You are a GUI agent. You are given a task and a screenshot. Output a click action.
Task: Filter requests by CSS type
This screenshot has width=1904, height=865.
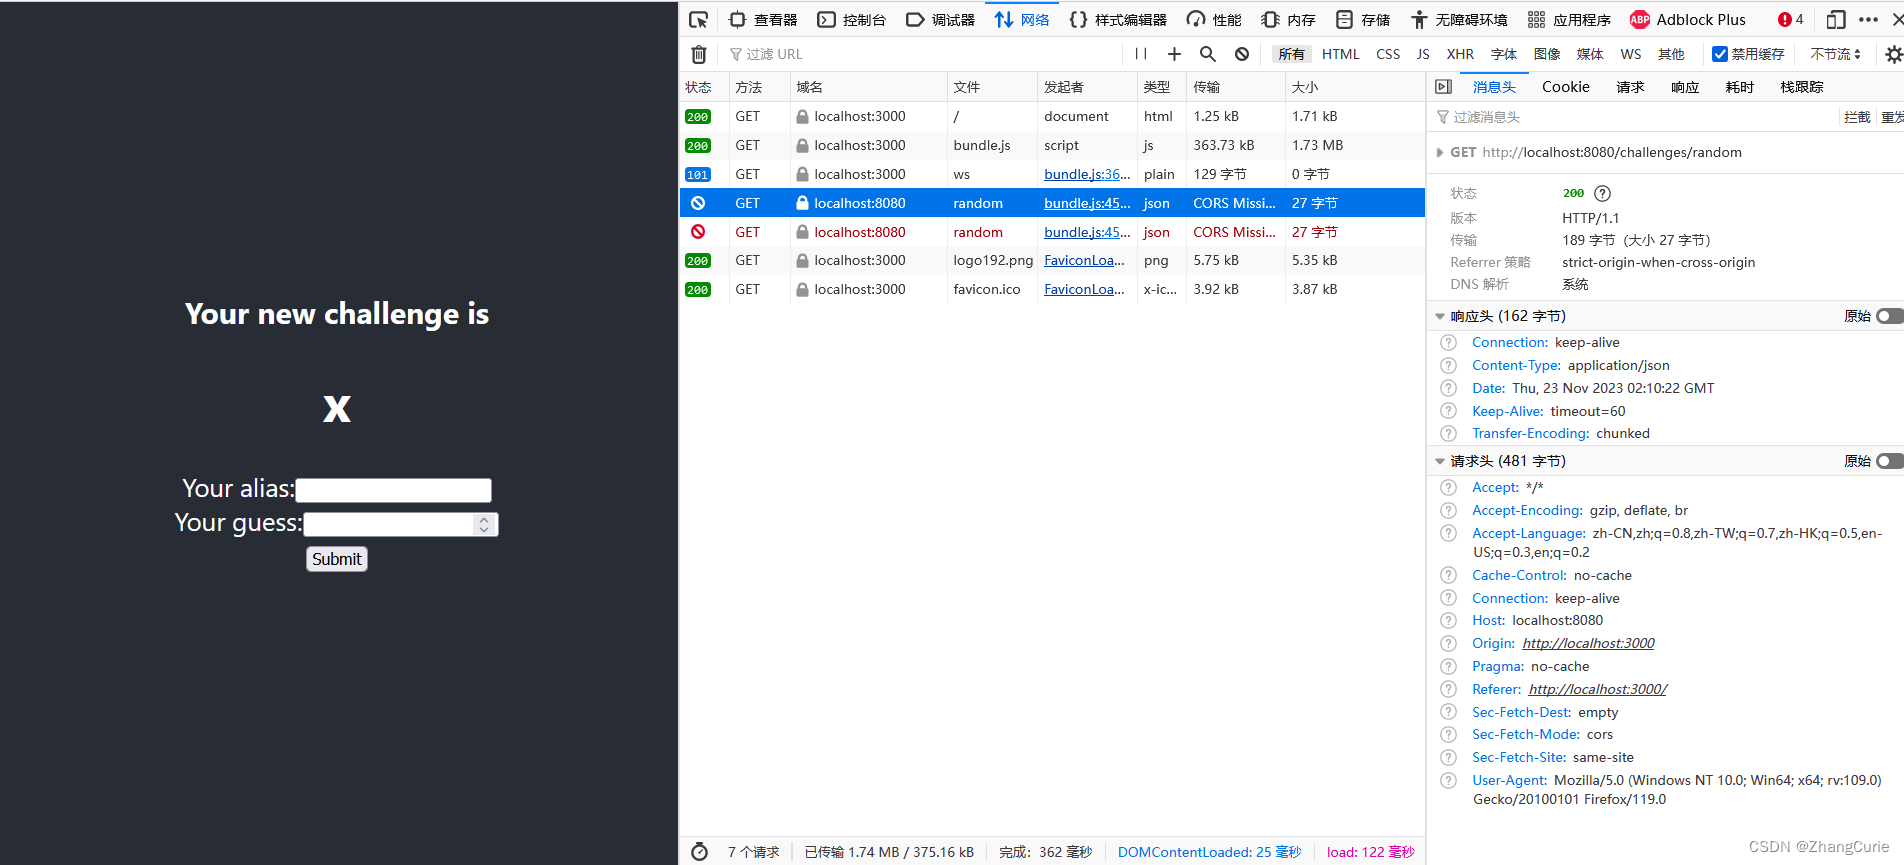pyautogui.click(x=1388, y=54)
